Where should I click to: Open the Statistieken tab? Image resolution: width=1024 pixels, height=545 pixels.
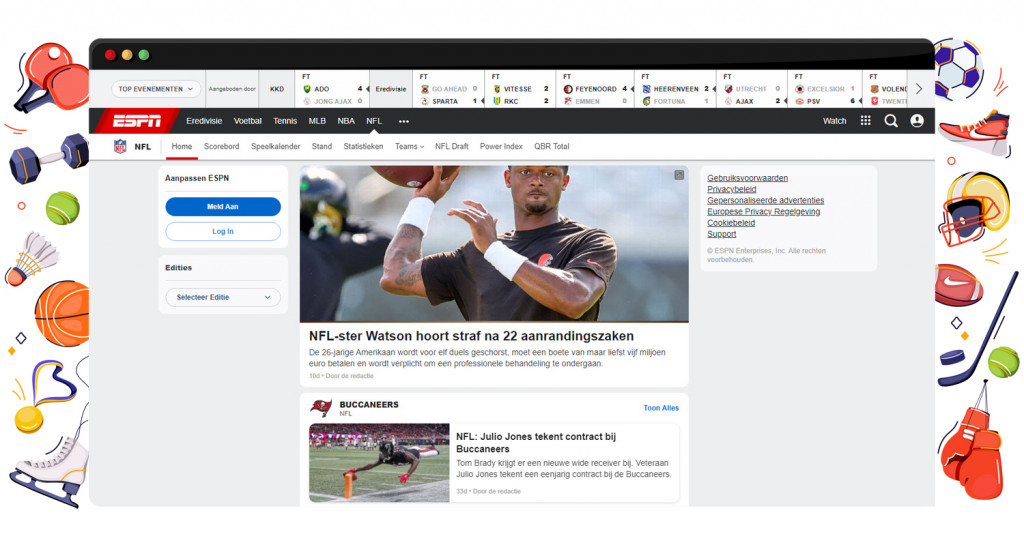point(363,146)
